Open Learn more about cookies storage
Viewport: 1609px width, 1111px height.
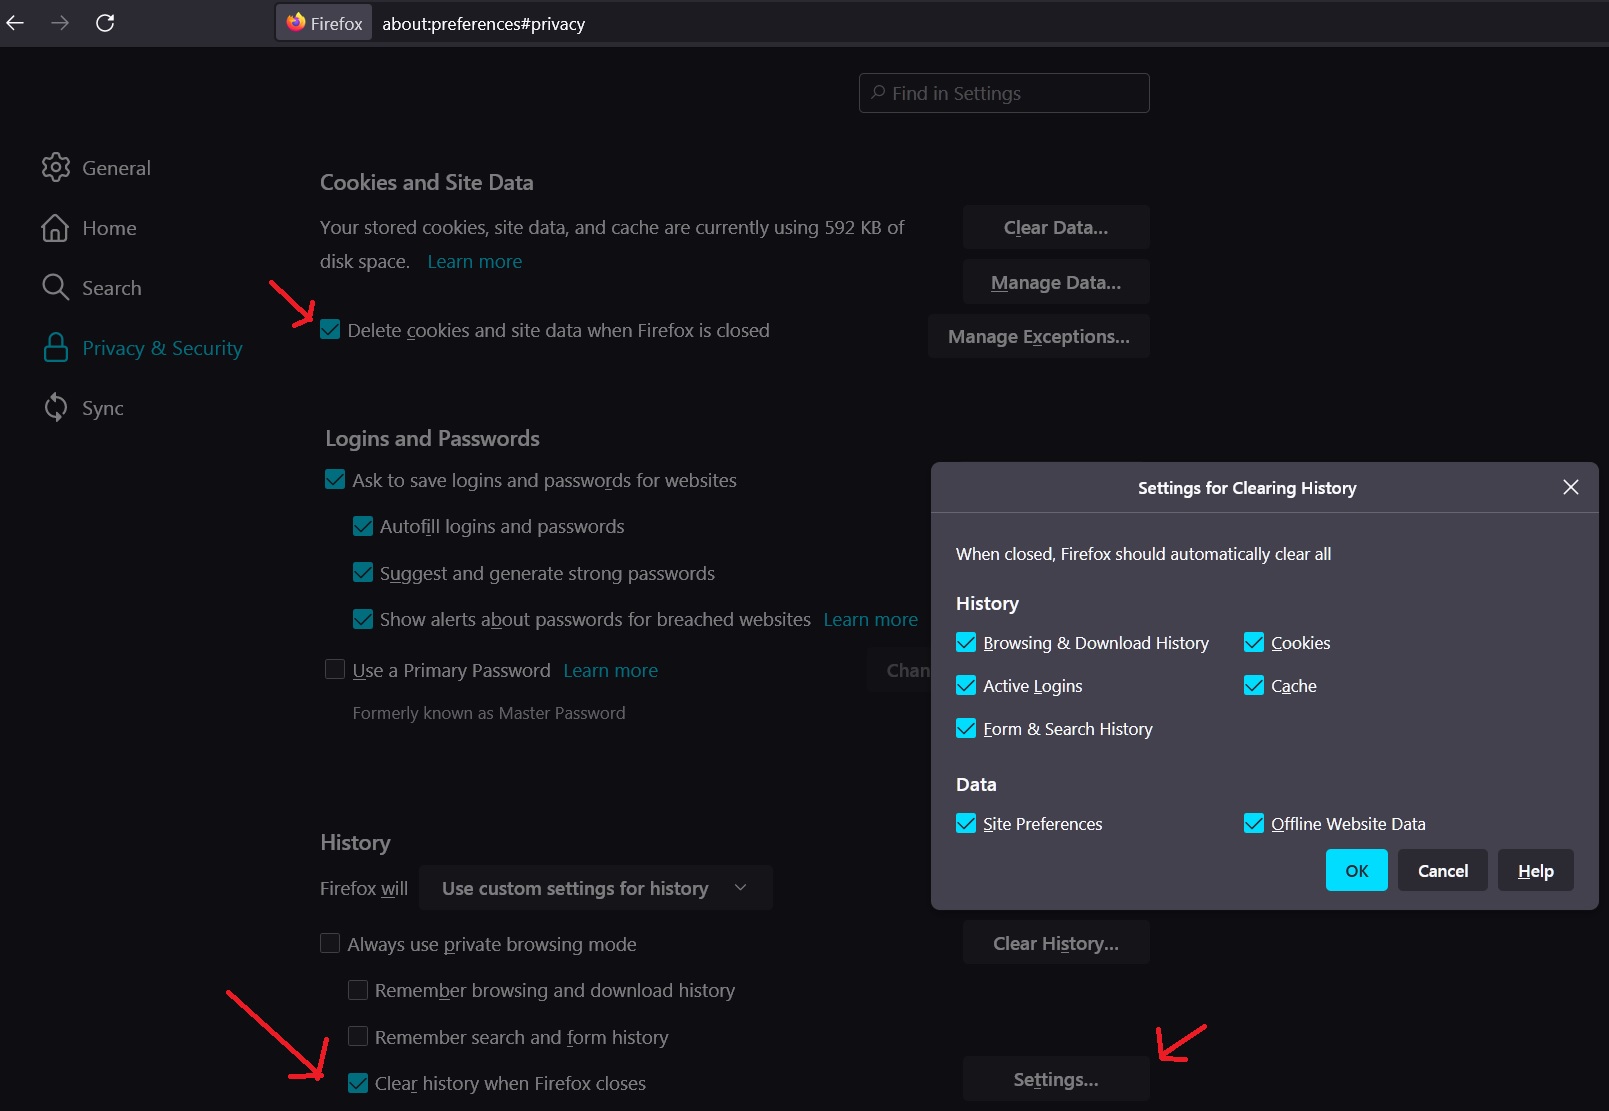tap(475, 262)
